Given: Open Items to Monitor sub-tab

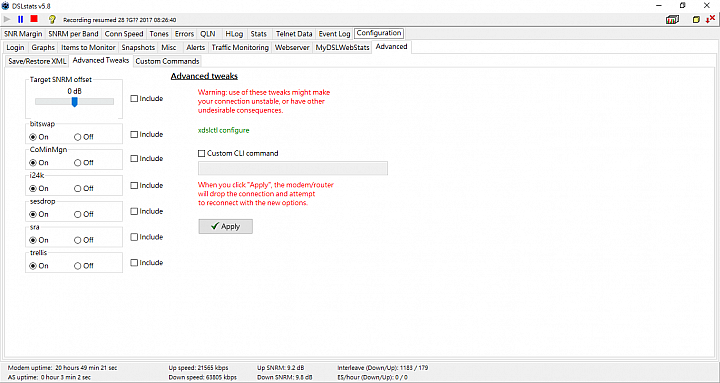Looking at the screenshot, I should point(88,47).
